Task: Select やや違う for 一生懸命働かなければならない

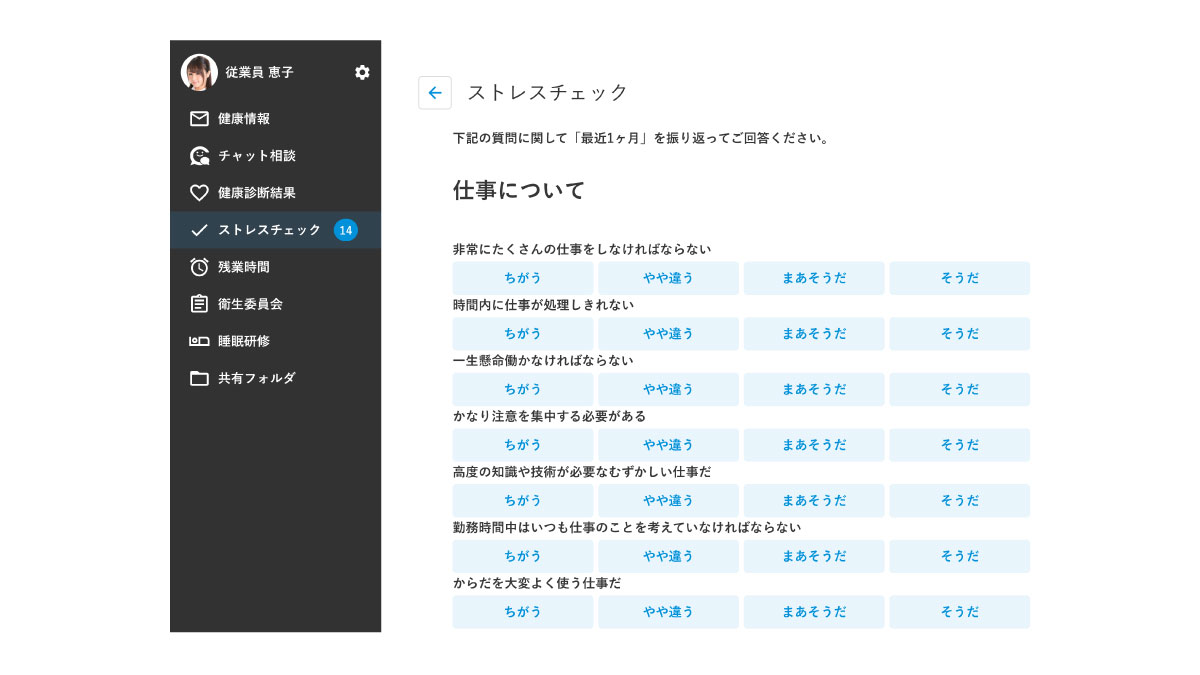Action: 668,389
